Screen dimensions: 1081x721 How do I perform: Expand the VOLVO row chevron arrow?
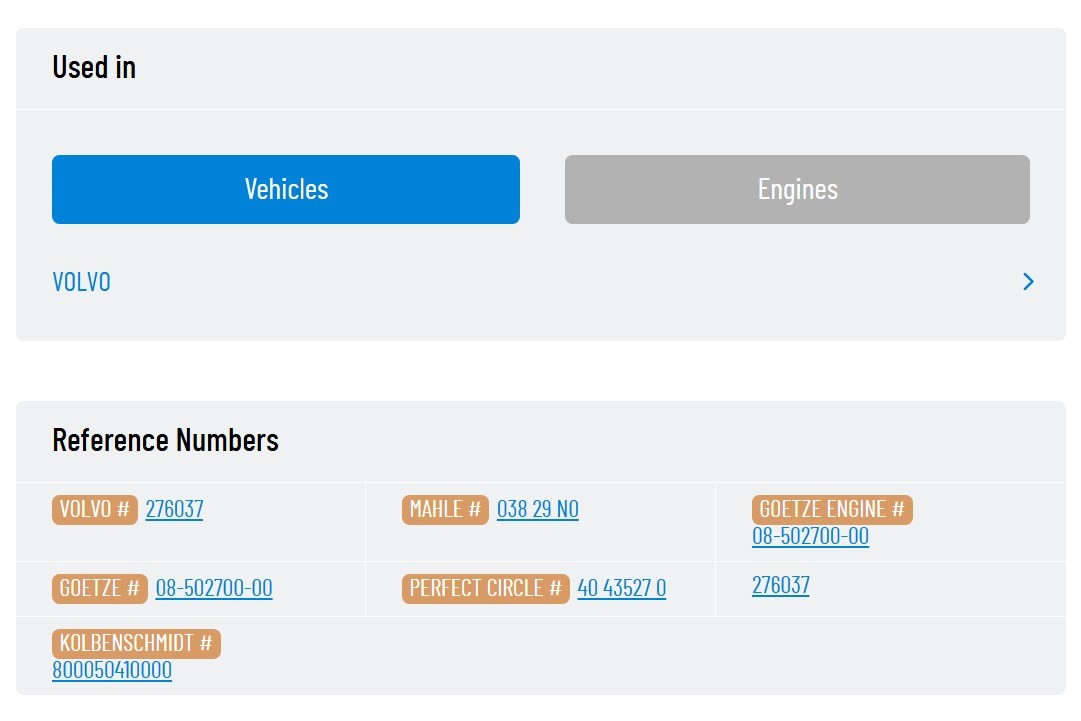1028,281
